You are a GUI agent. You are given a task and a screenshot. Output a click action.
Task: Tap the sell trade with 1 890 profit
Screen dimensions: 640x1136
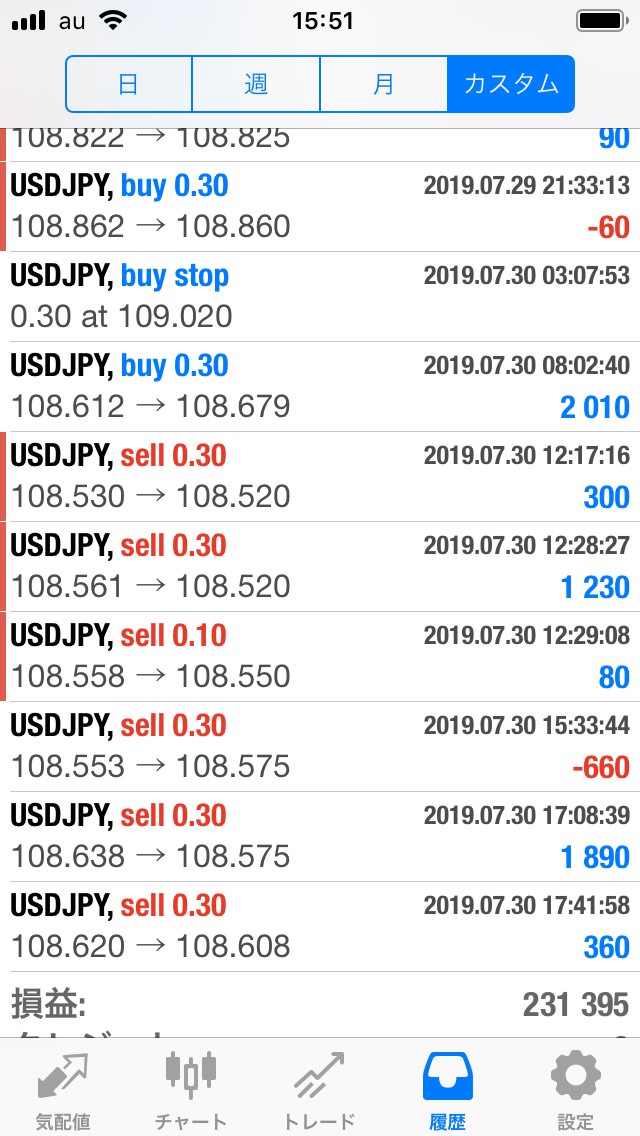[x=320, y=836]
